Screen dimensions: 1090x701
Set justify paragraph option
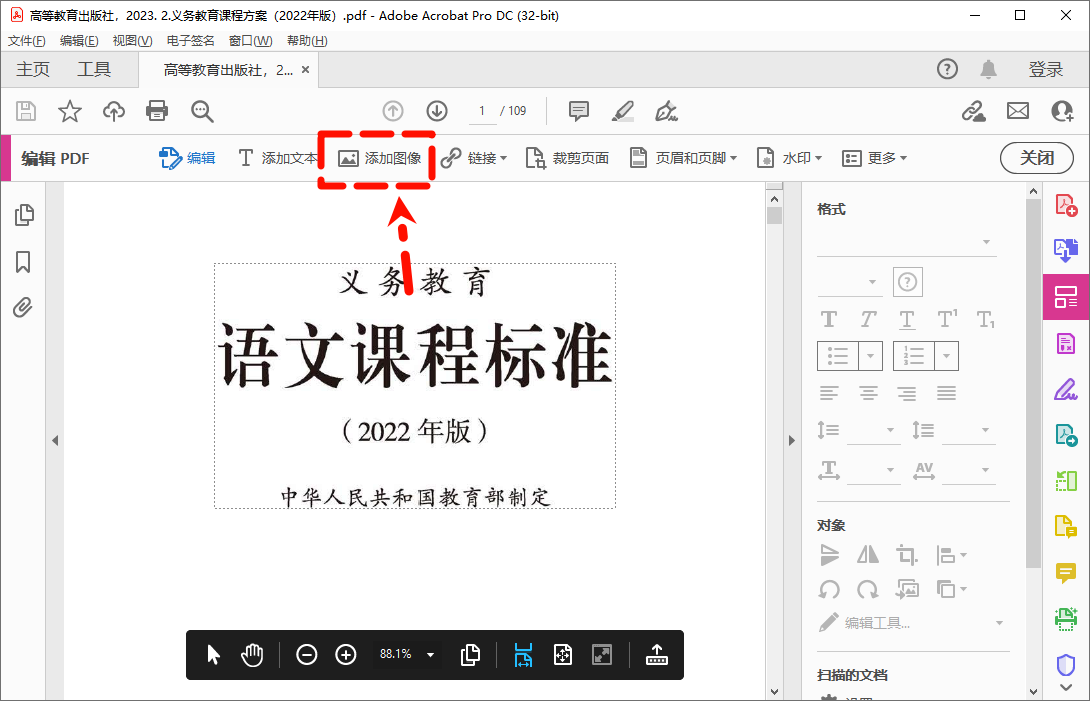click(x=946, y=394)
